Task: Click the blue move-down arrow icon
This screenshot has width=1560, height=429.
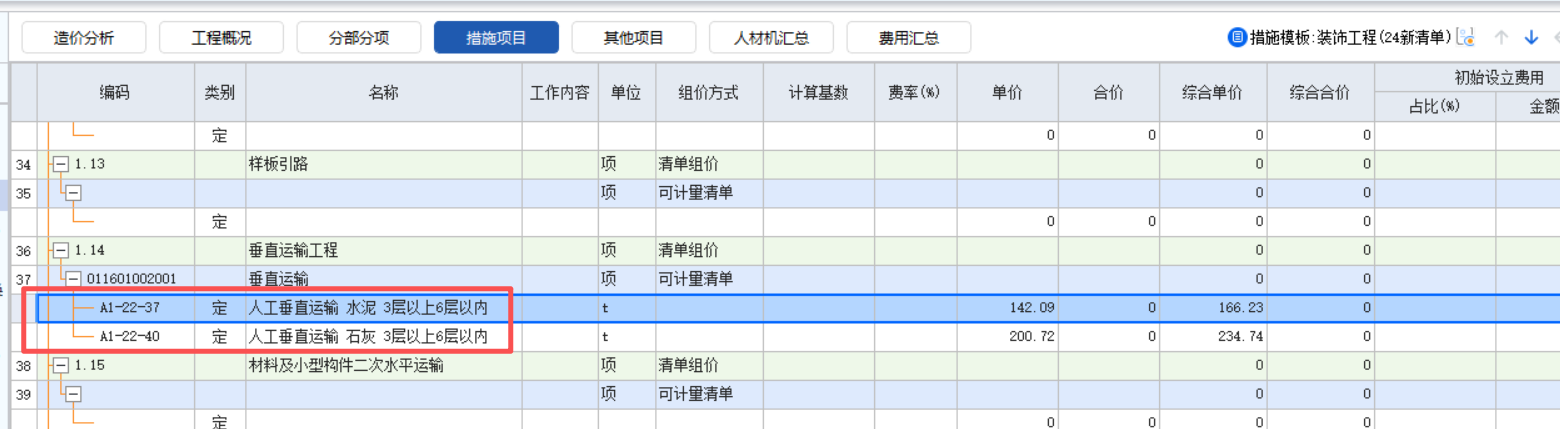Action: 1531,38
